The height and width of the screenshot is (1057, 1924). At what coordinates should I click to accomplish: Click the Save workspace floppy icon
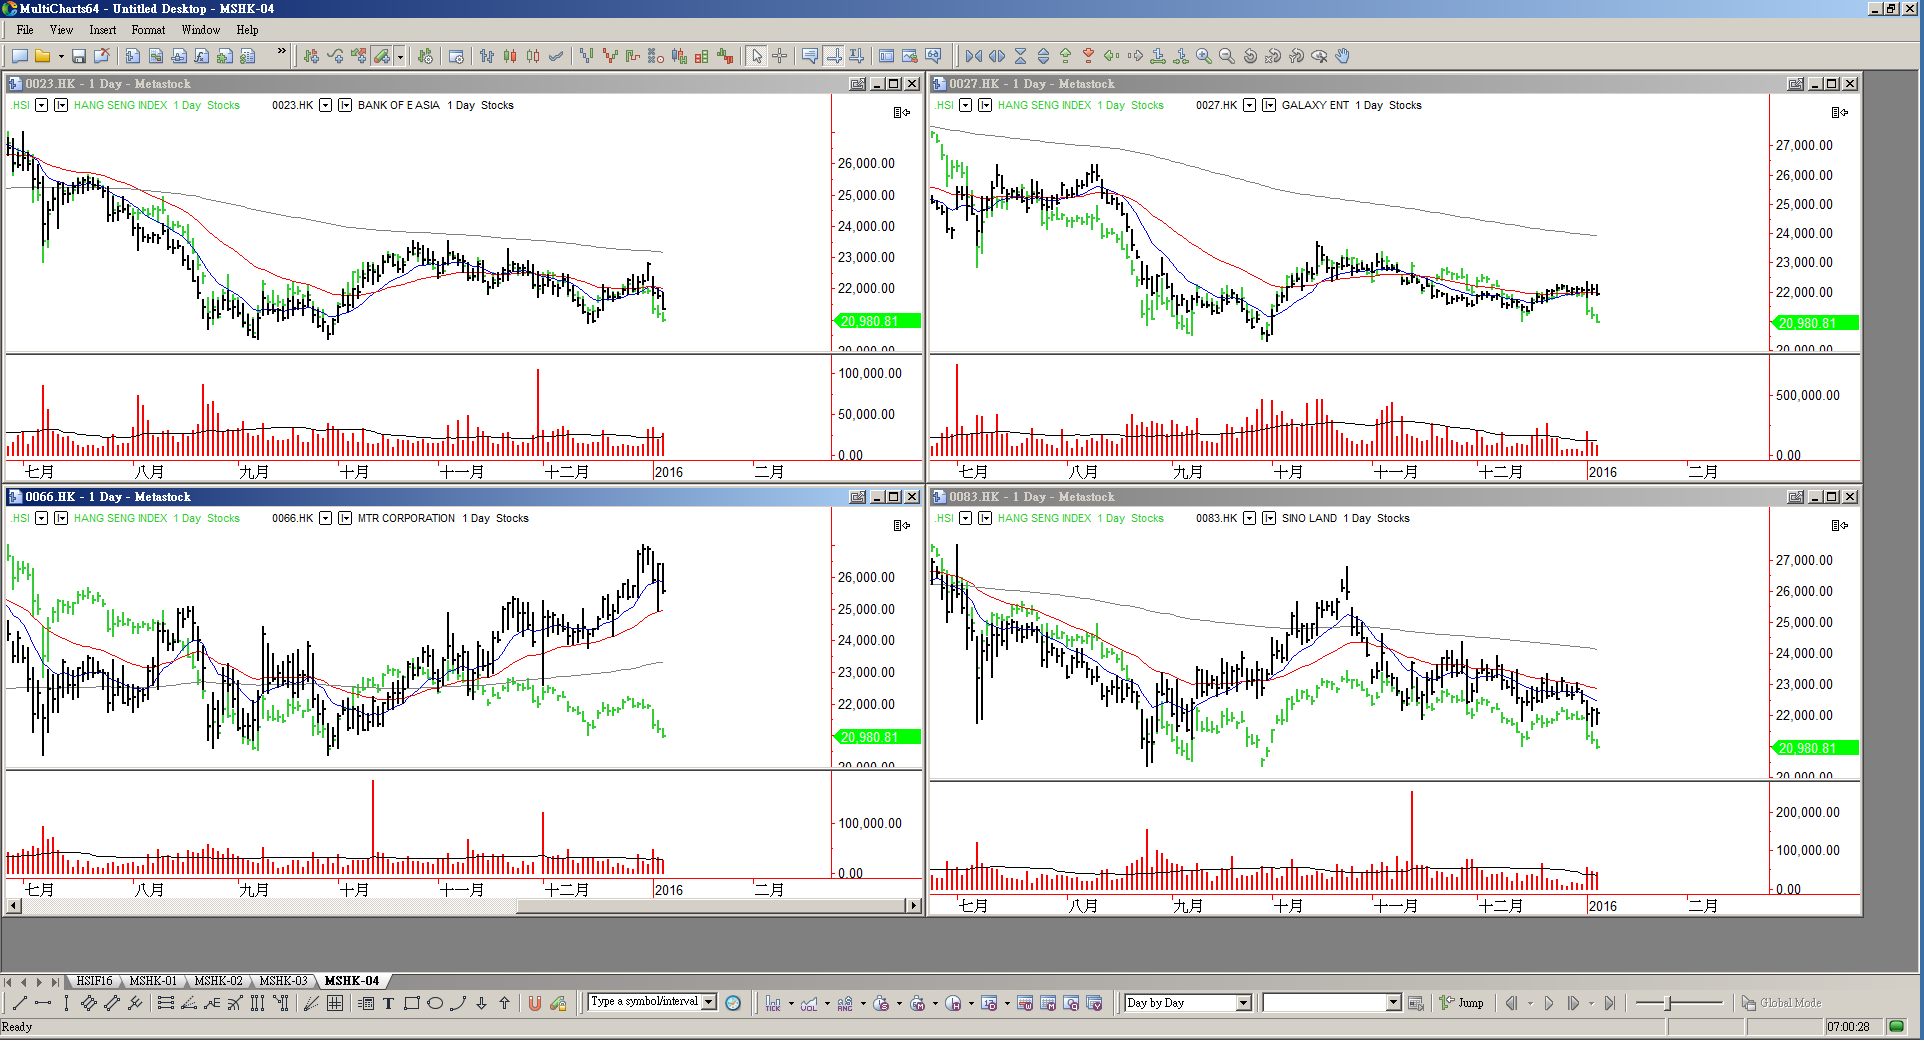coord(79,56)
